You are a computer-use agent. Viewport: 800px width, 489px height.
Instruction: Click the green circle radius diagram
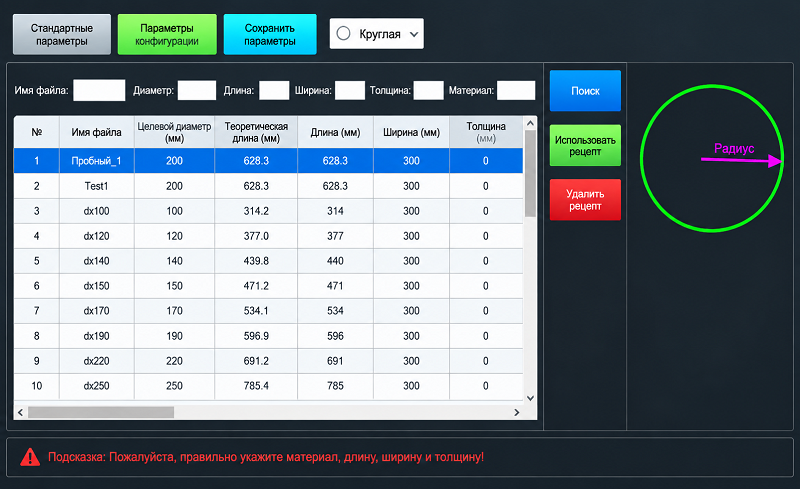tap(712, 158)
